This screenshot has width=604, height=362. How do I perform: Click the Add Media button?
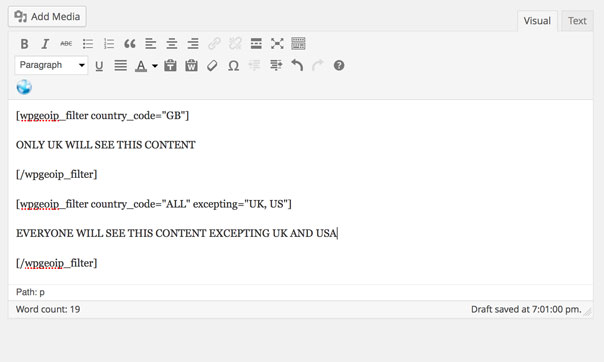pos(47,17)
